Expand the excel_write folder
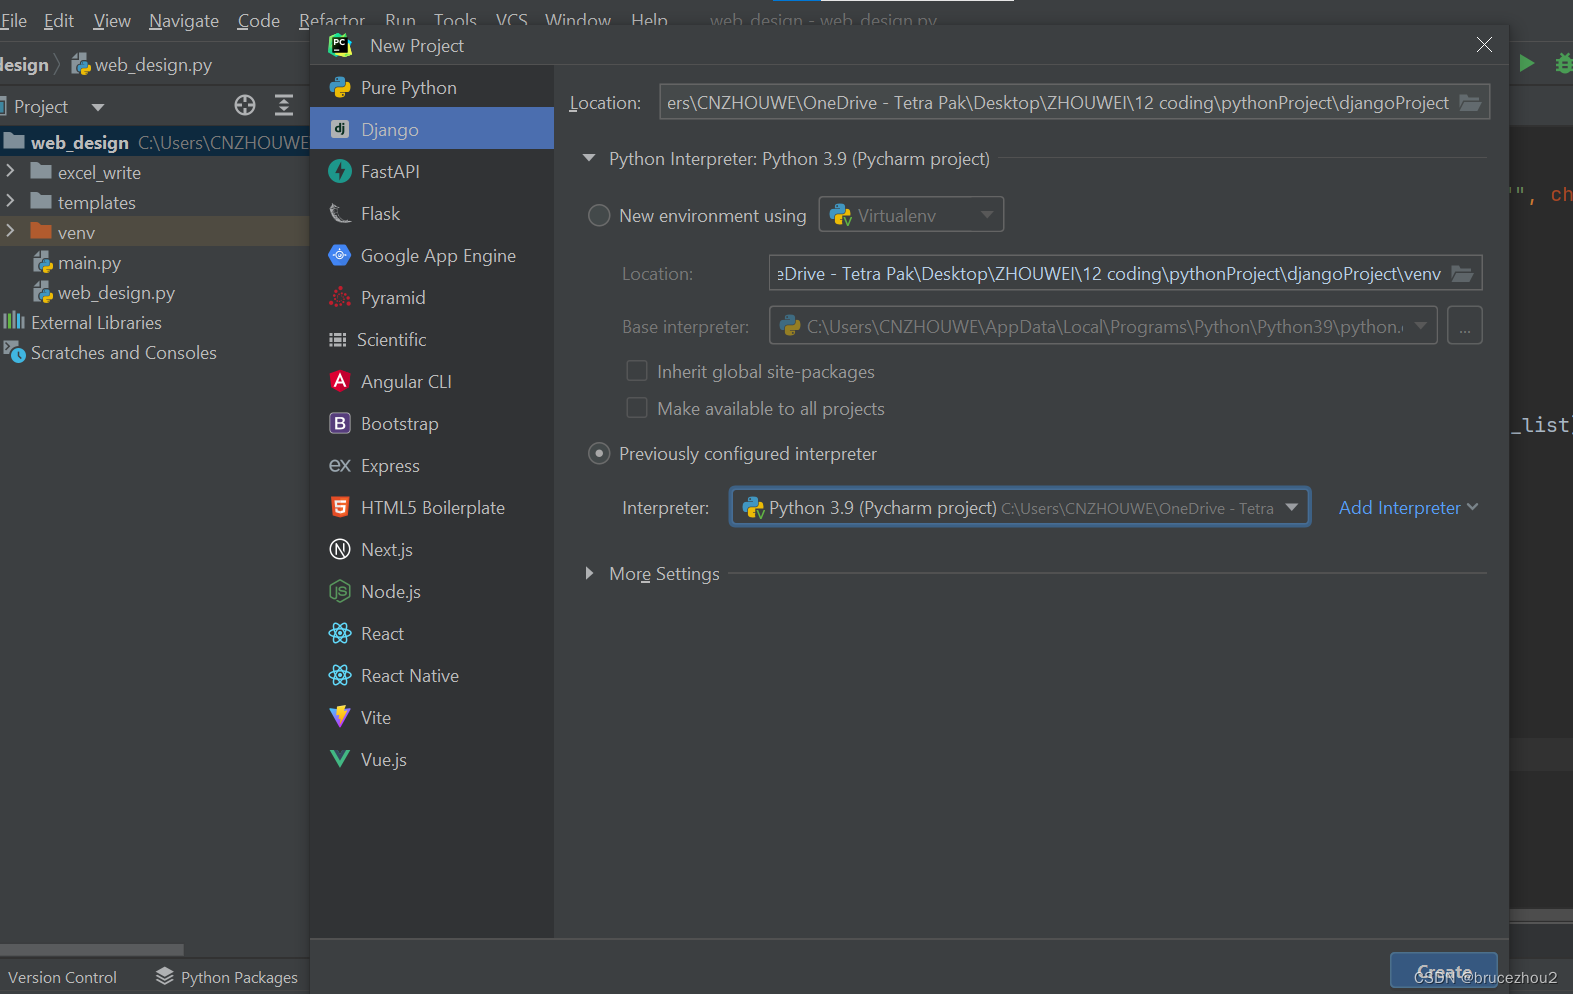 coord(11,171)
